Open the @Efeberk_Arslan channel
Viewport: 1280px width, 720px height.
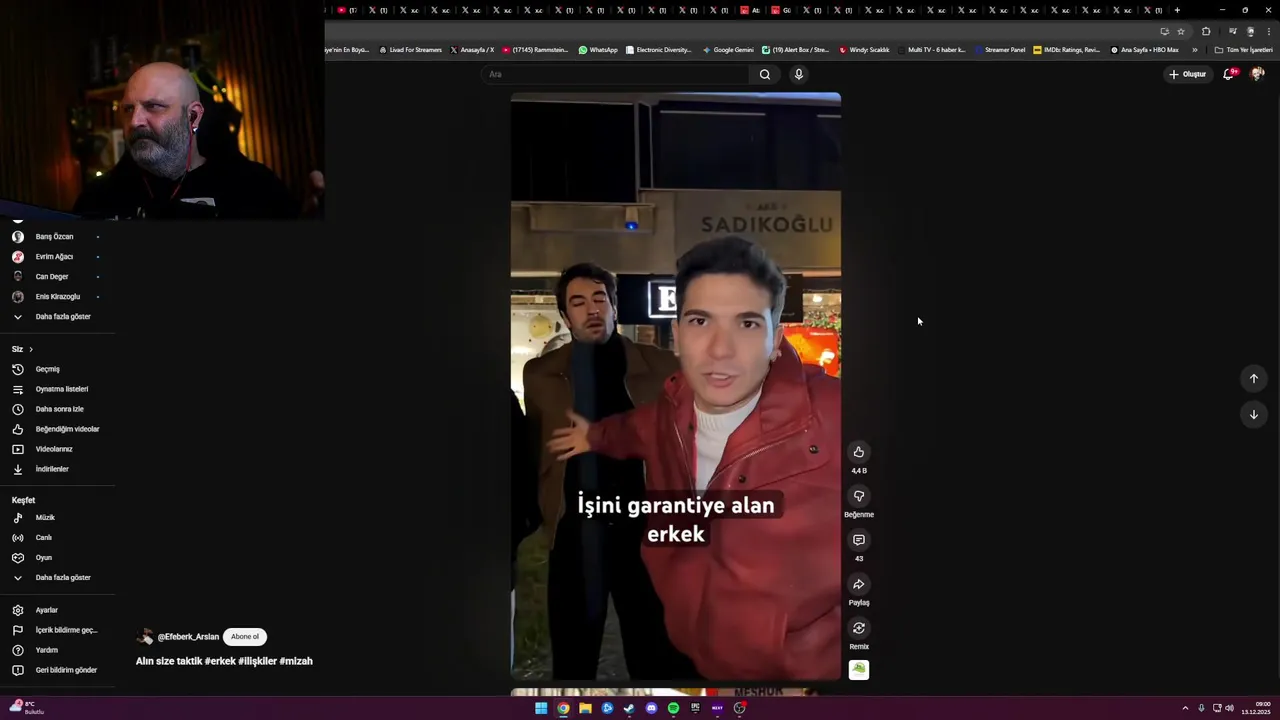click(x=188, y=637)
